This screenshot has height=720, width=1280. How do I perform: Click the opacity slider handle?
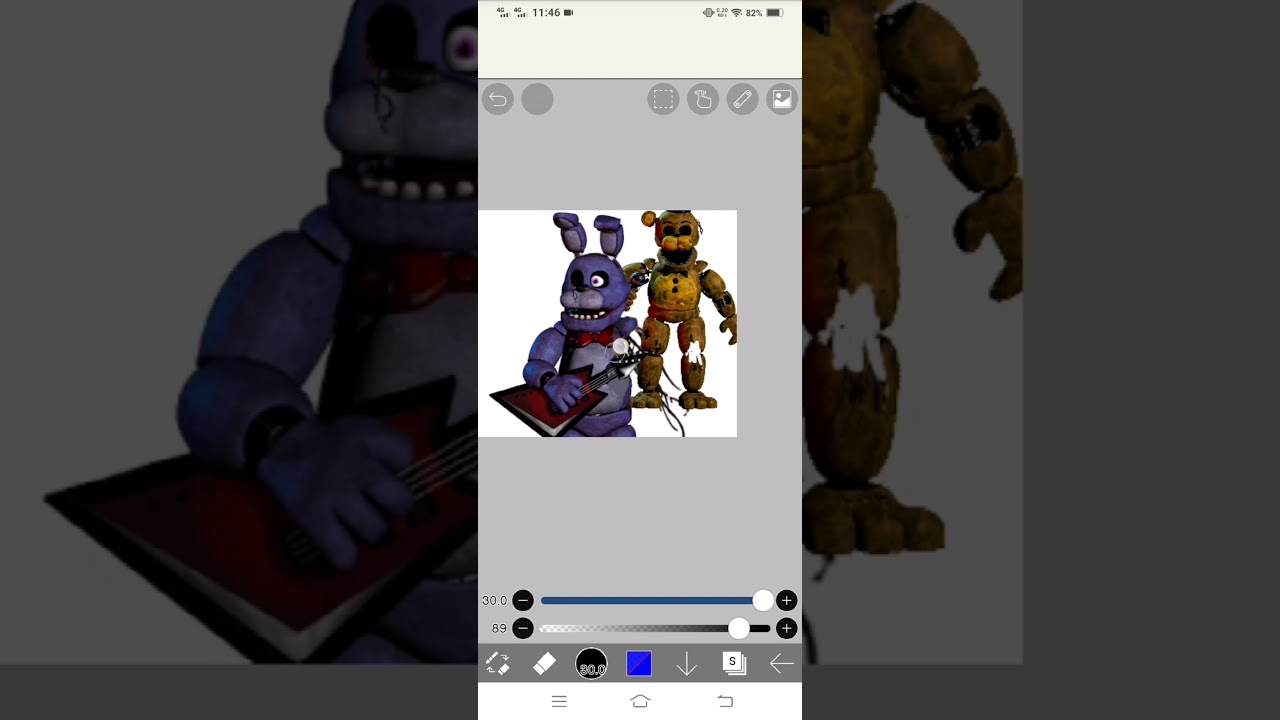click(x=739, y=629)
